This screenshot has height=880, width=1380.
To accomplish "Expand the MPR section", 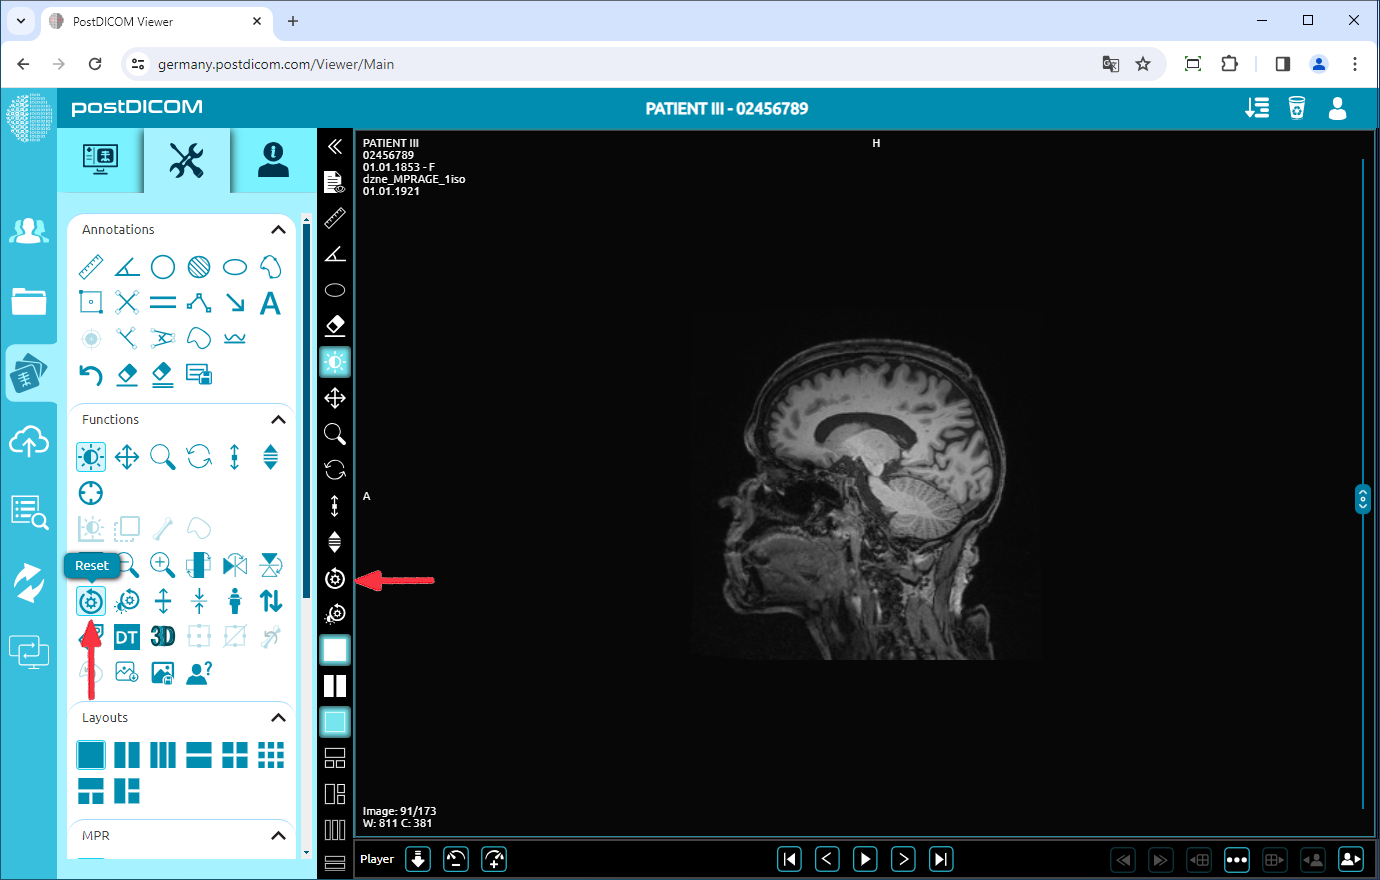I will (278, 835).
